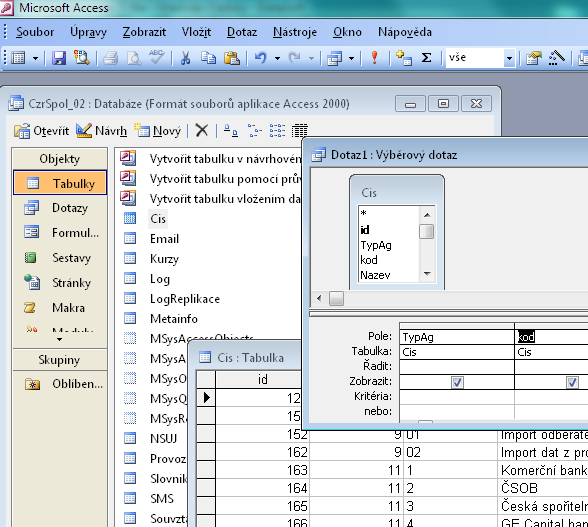The width and height of the screenshot is (588, 527).
Task: Open the Okno menu
Action: coord(347,32)
